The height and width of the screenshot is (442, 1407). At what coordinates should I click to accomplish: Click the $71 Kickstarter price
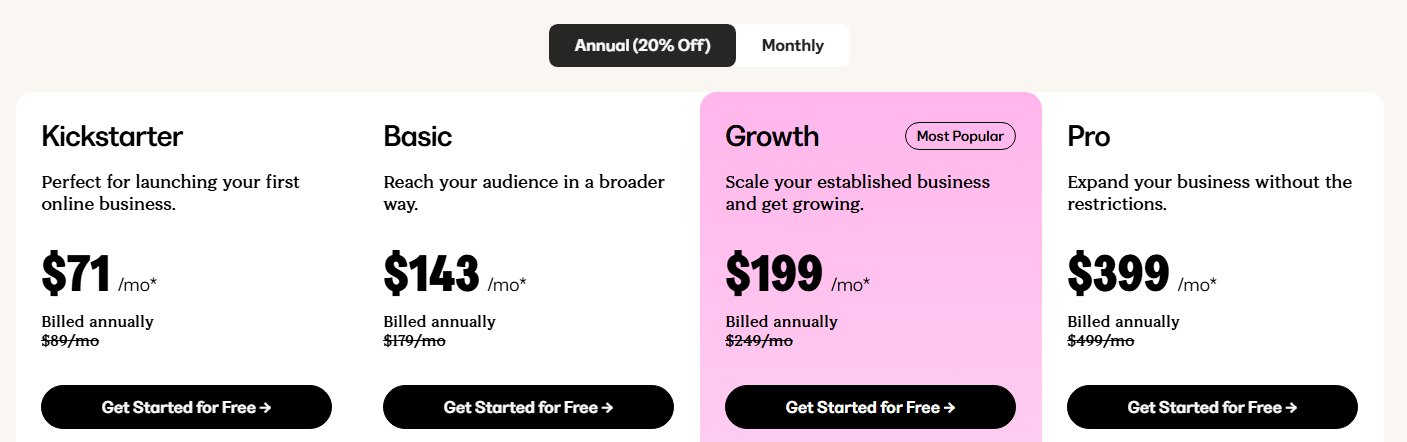[x=76, y=274]
